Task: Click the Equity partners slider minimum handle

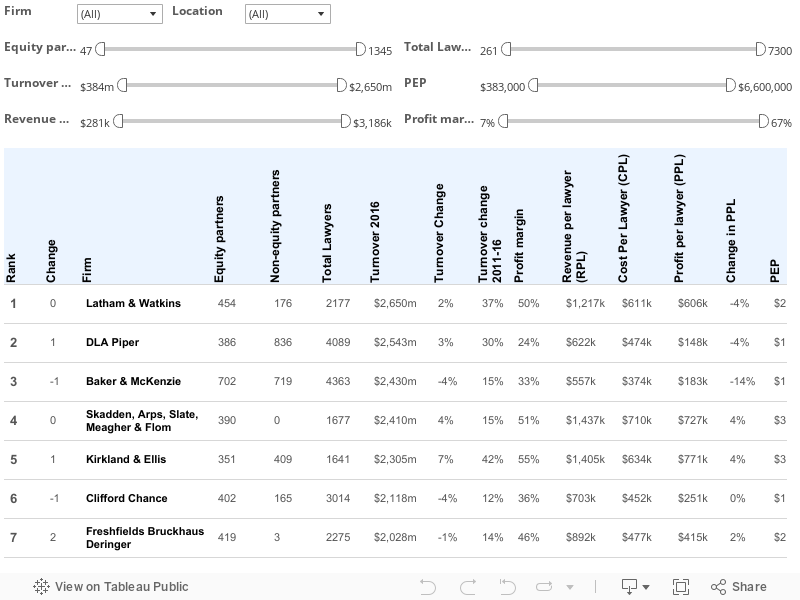Action: click(100, 49)
